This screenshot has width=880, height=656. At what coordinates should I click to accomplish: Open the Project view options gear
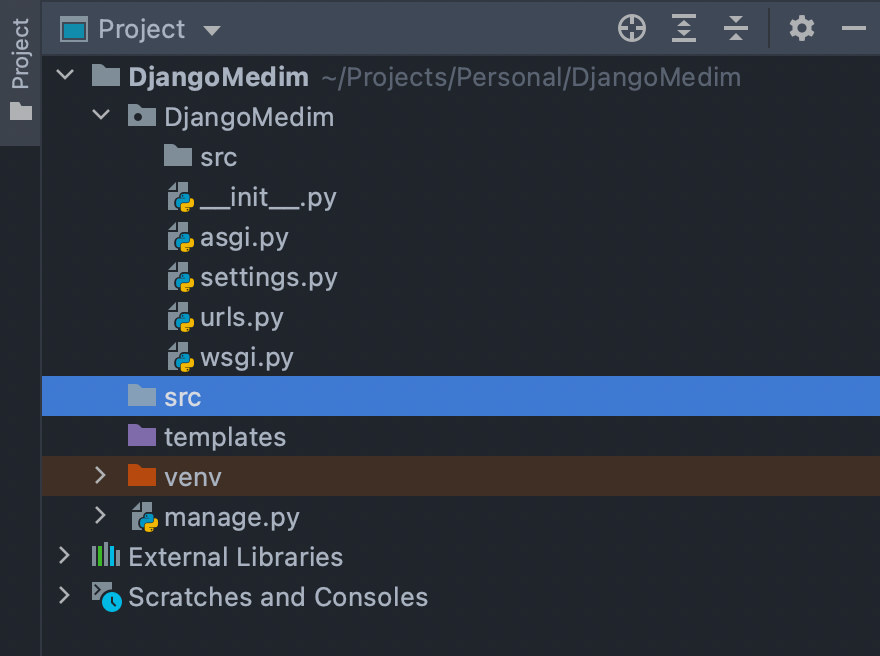pos(801,28)
